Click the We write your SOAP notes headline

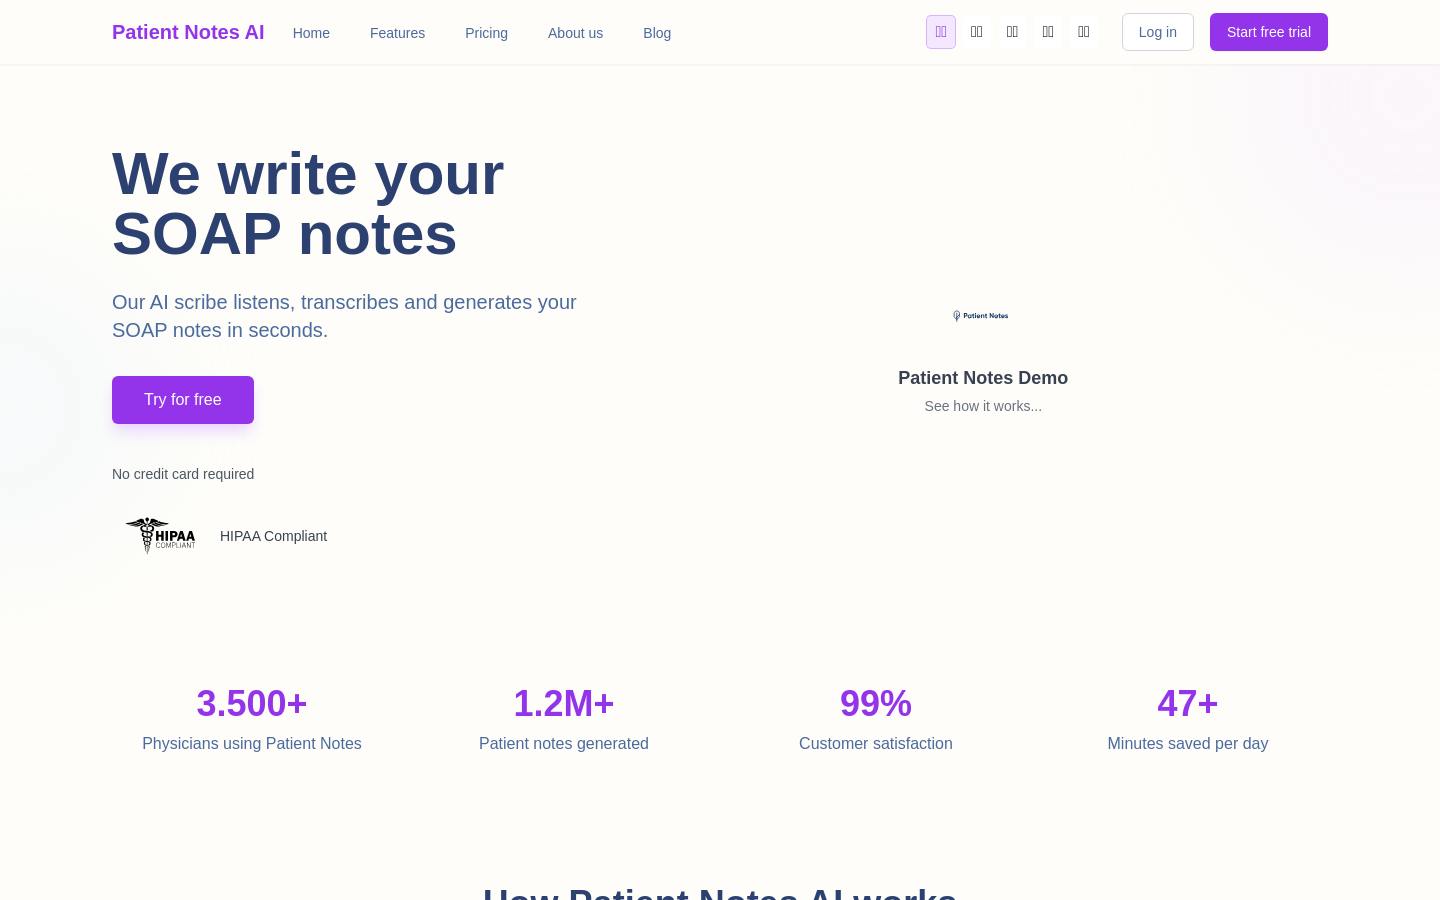[x=308, y=204]
